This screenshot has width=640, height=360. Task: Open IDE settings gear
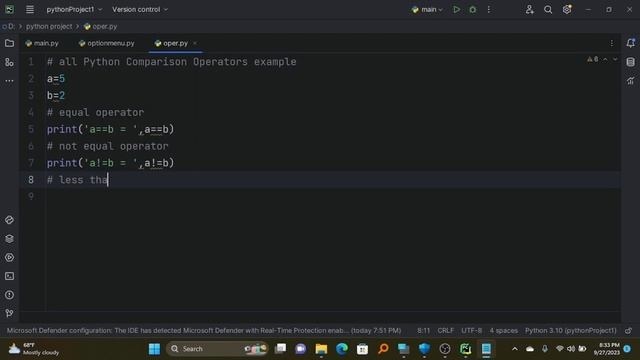click(567, 9)
